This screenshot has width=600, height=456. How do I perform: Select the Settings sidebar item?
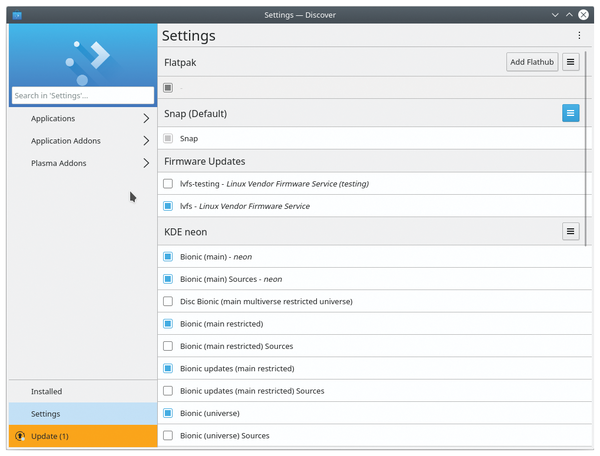pyautogui.click(x=83, y=414)
